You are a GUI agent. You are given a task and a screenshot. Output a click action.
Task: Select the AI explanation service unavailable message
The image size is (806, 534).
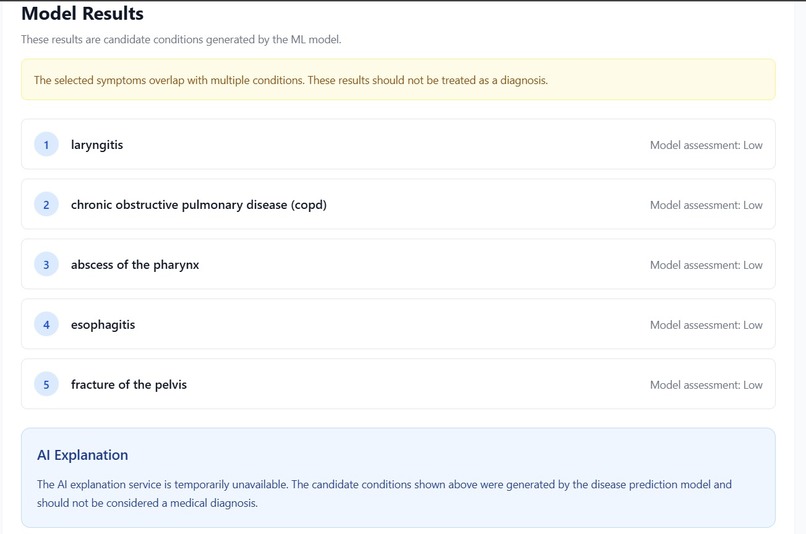[384, 493]
